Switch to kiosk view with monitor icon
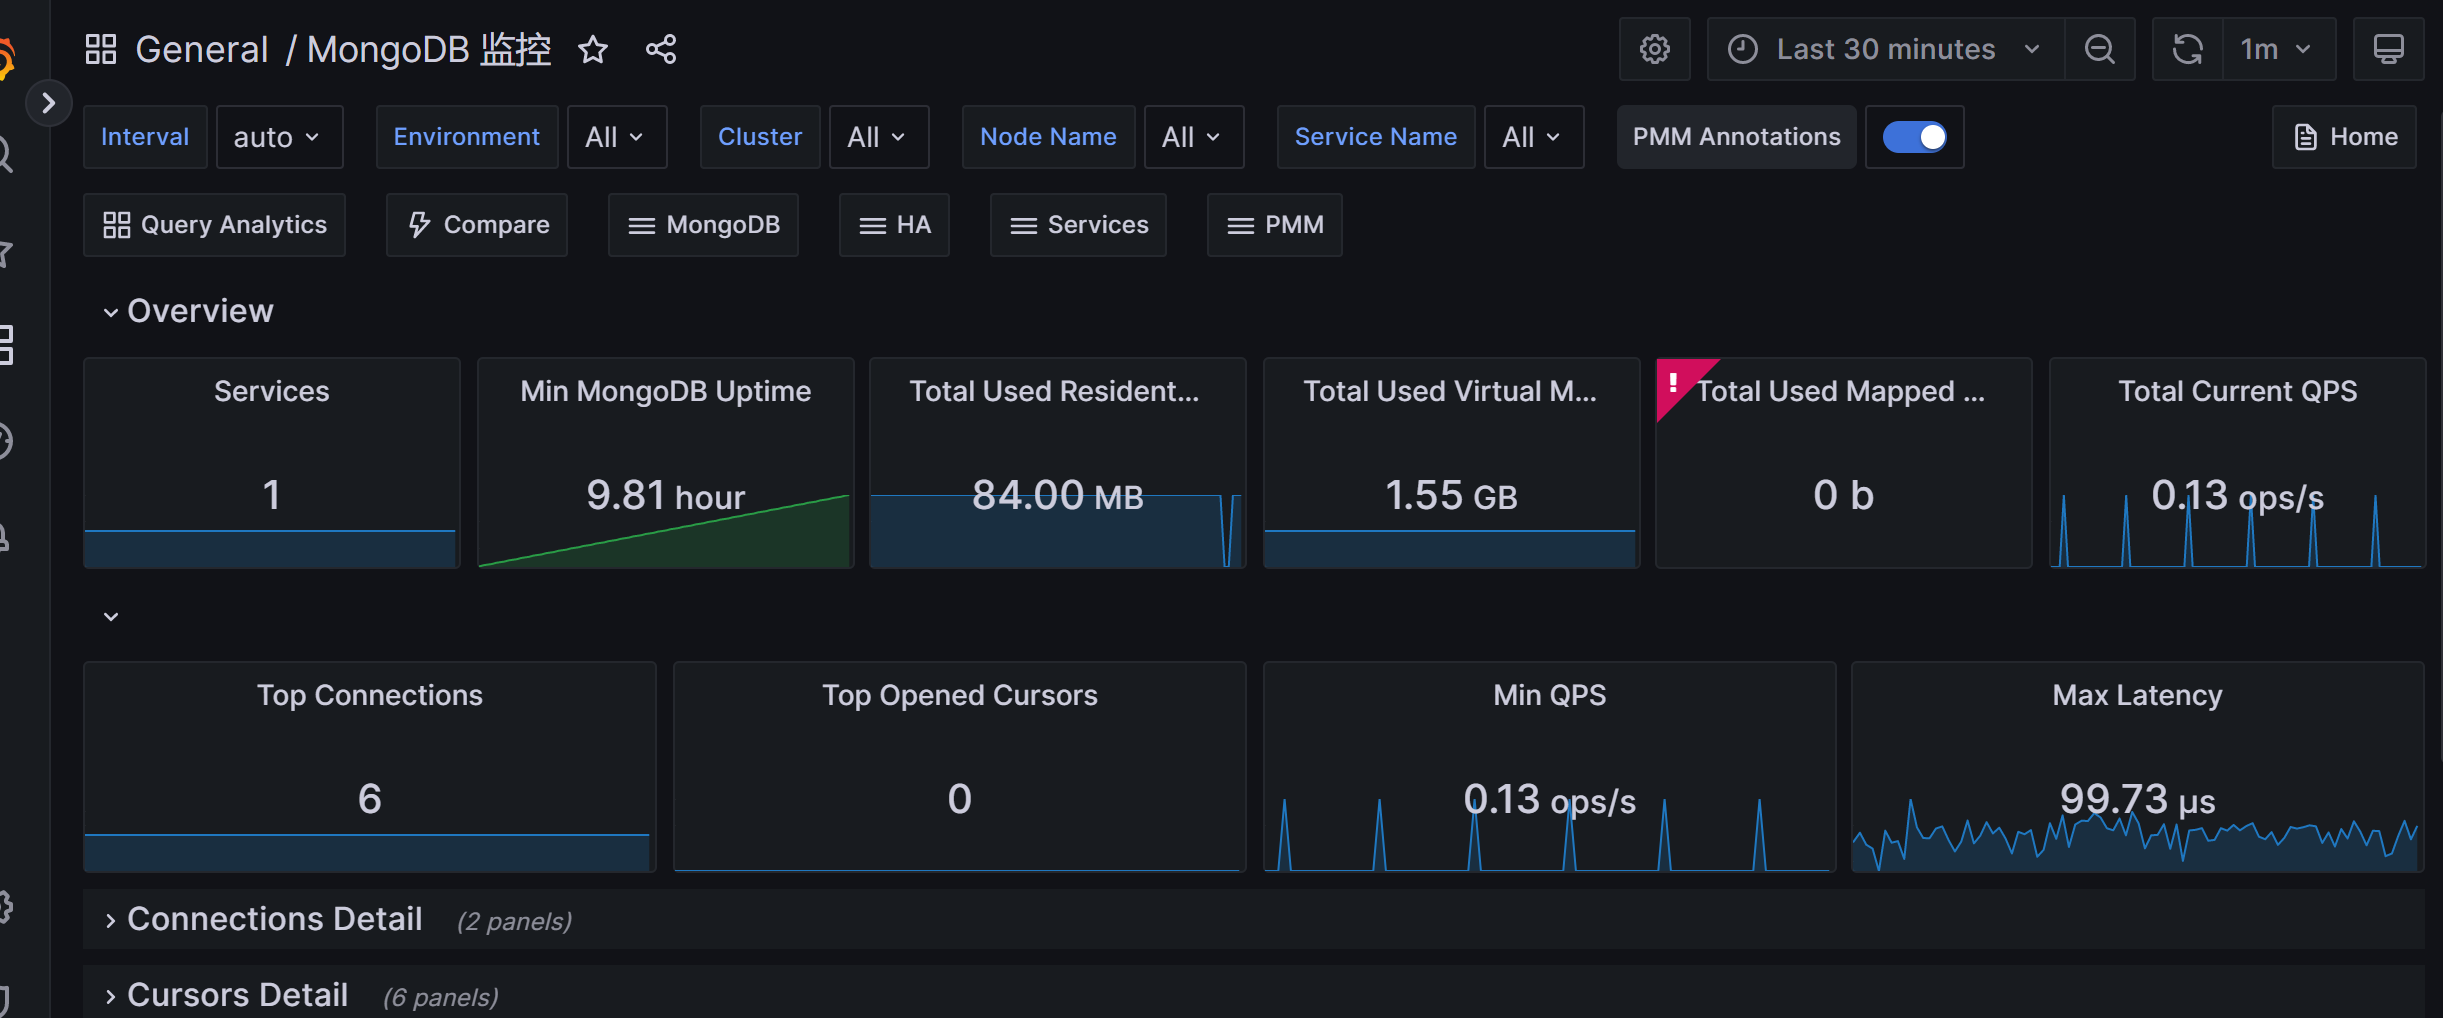The image size is (2443, 1018). tap(2389, 49)
